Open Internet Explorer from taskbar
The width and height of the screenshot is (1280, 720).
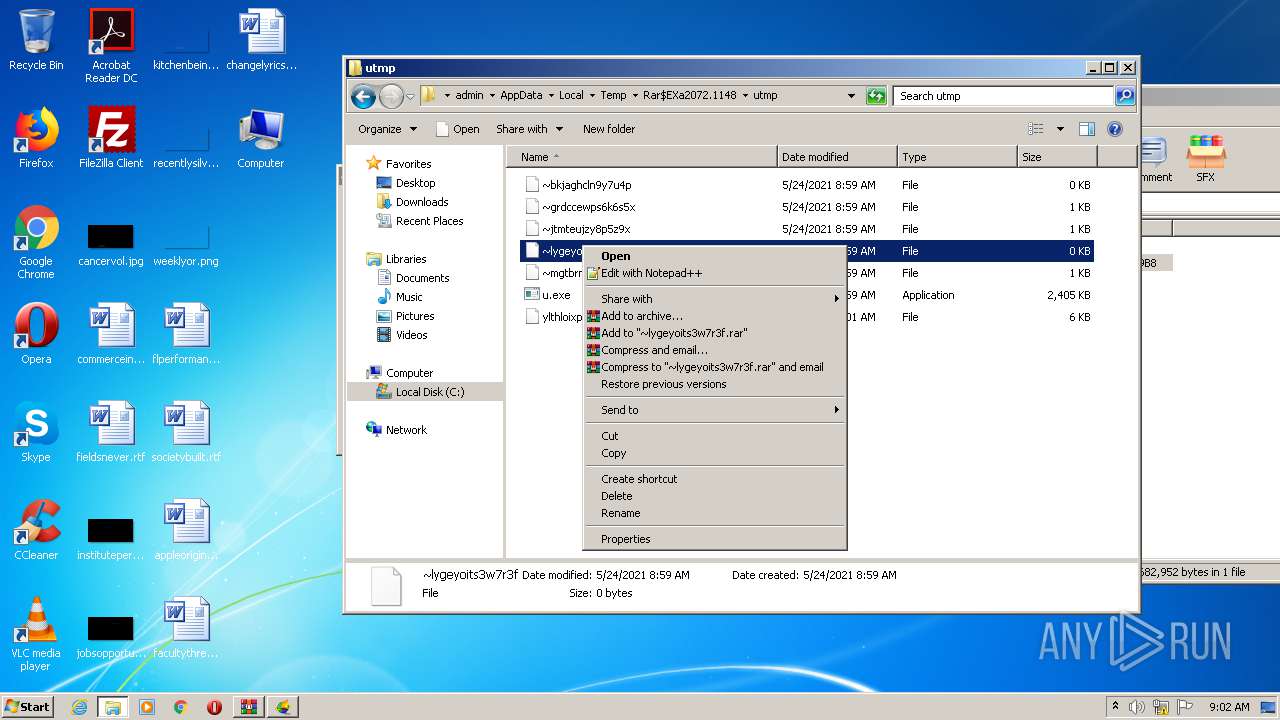pyautogui.click(x=79, y=707)
